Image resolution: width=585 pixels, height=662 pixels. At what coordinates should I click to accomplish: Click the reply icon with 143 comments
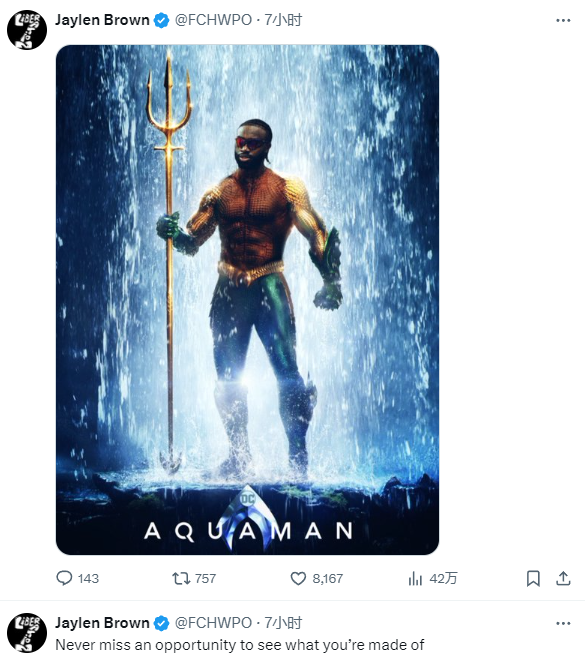64,578
